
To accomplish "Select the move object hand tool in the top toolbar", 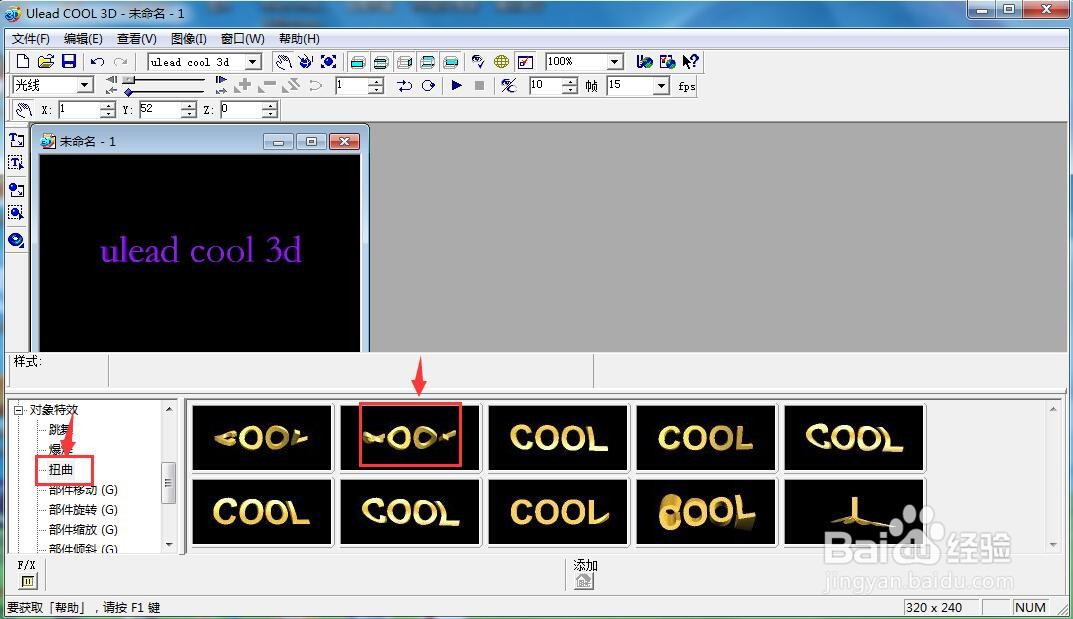I will coord(283,62).
